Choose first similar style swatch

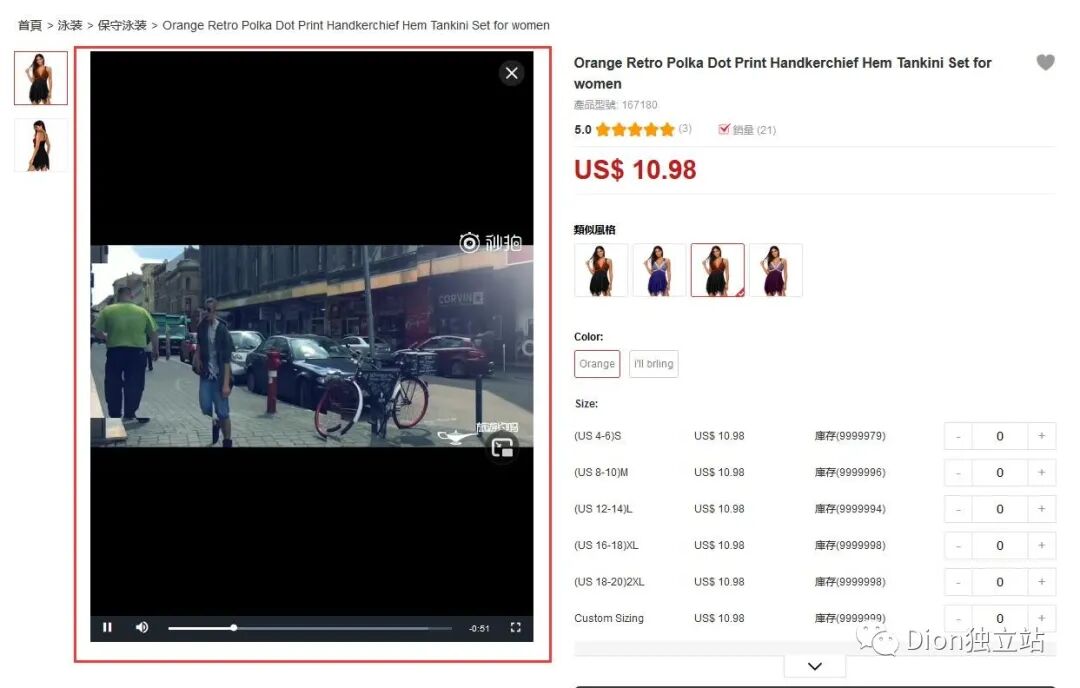point(601,270)
